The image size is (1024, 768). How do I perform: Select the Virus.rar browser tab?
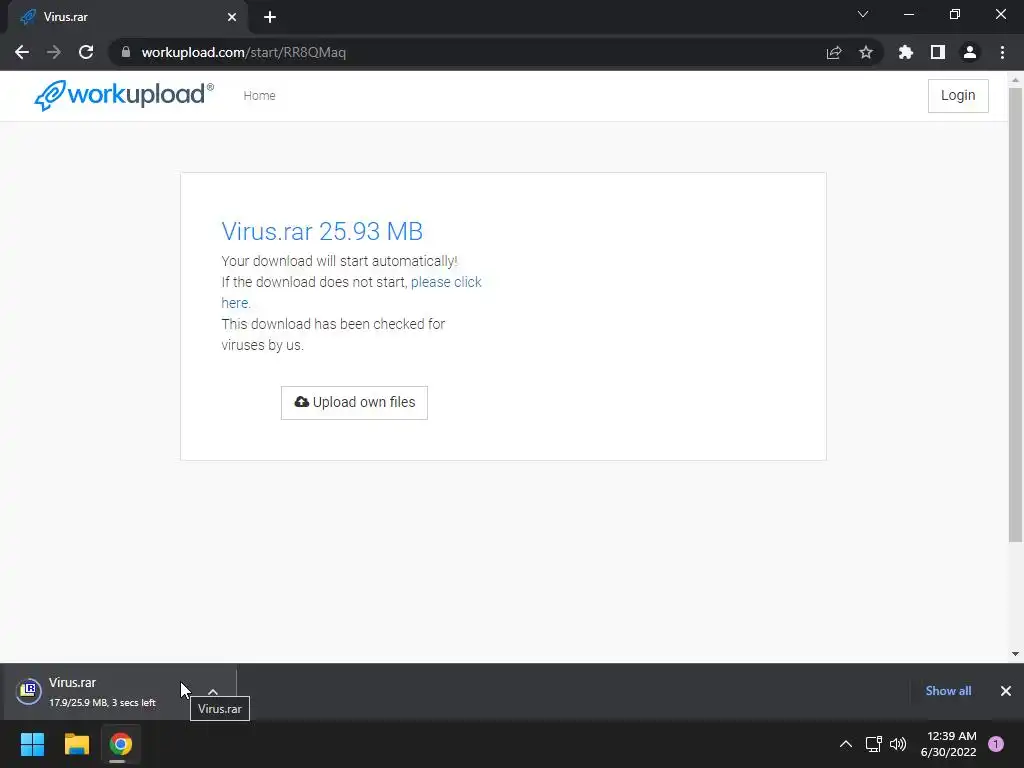(128, 17)
